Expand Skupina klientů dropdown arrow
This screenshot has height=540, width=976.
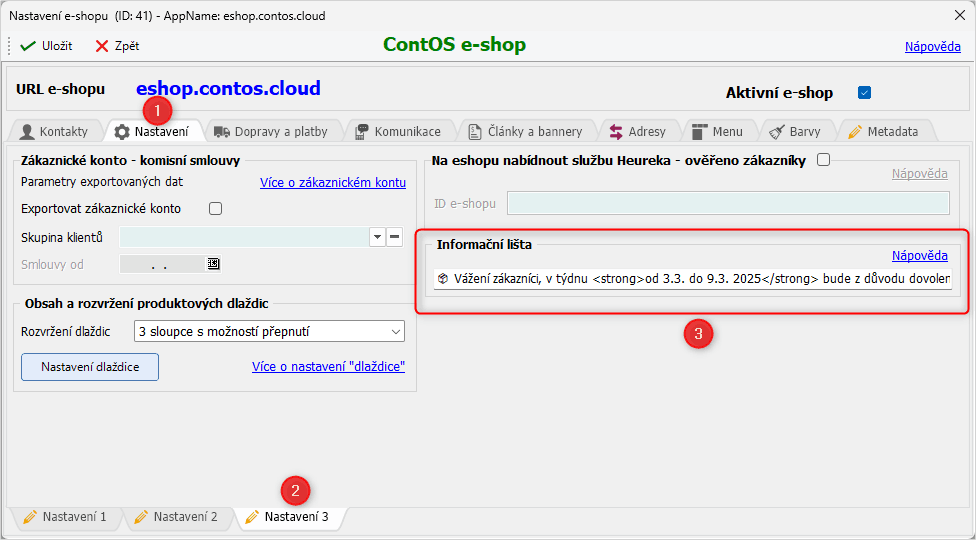click(377, 237)
